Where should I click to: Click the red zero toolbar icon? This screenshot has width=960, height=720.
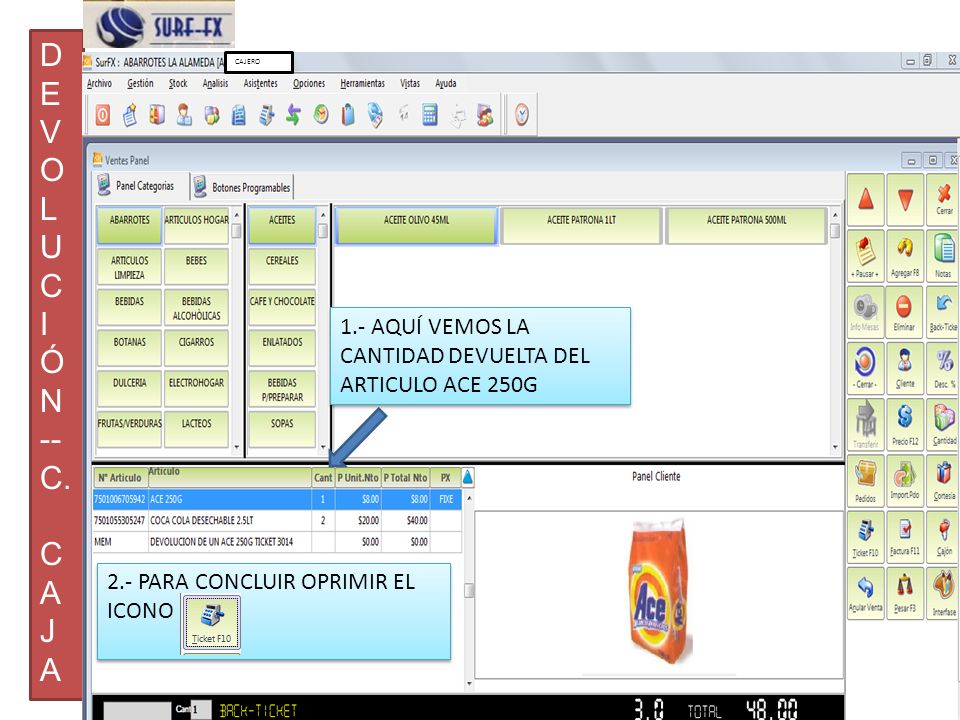(x=103, y=114)
